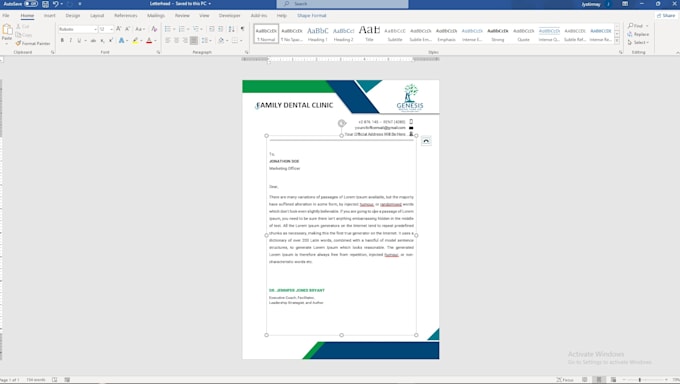Expand the Styles gallery More arrow
680x384 pixels.
click(x=617, y=41)
